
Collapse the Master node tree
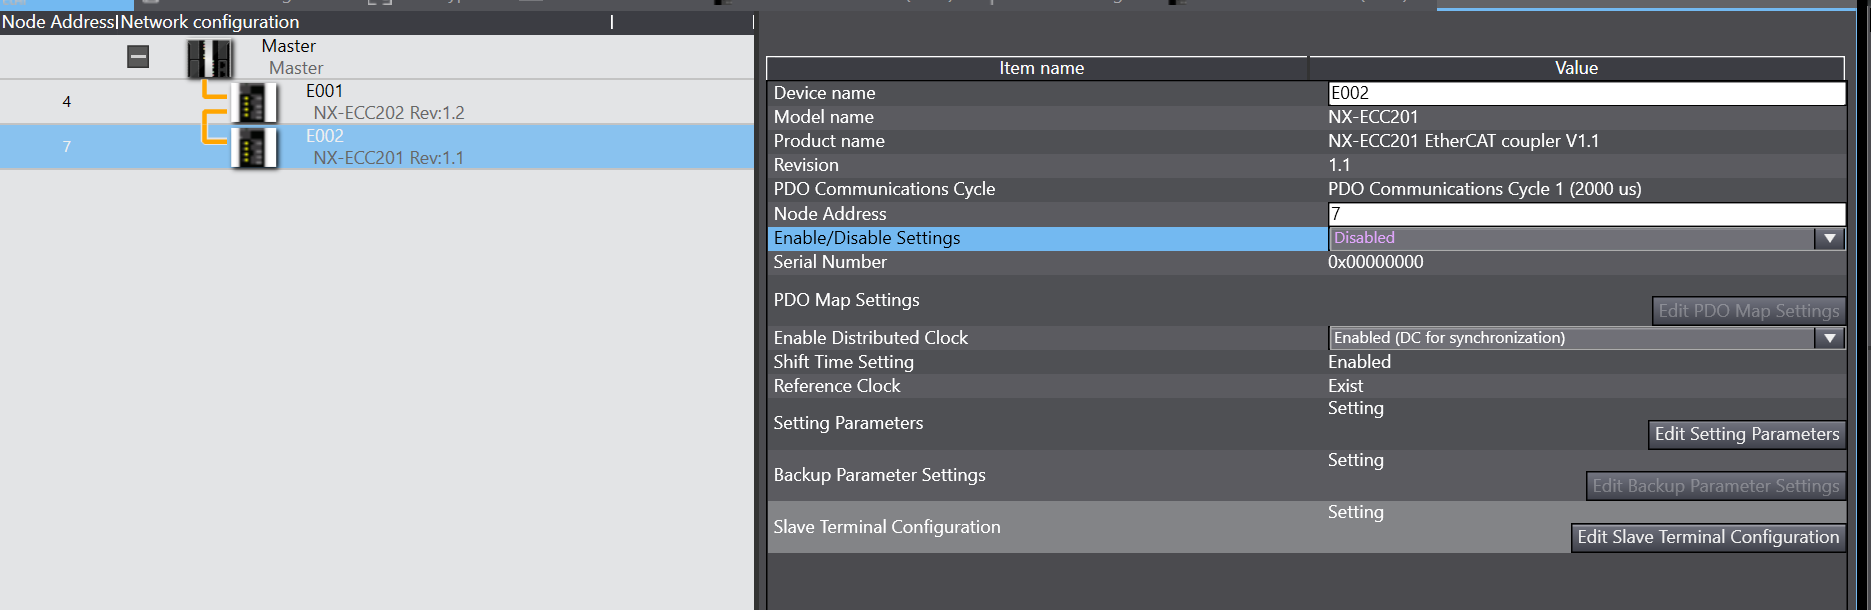point(138,57)
